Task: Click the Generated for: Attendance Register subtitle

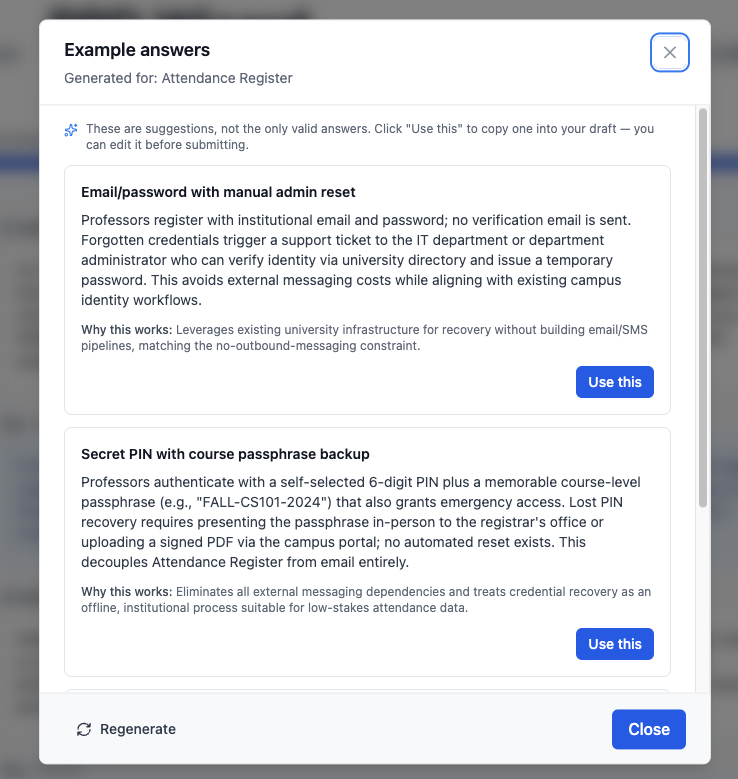Action: 178,78
